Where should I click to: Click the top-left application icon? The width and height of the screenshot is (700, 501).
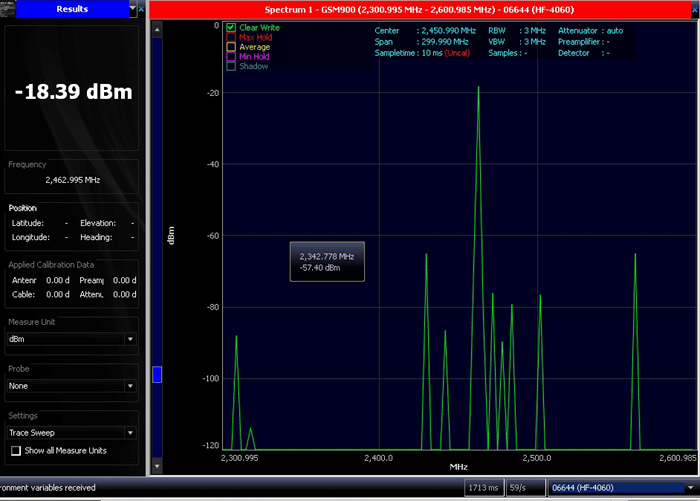pyautogui.click(x=8, y=8)
